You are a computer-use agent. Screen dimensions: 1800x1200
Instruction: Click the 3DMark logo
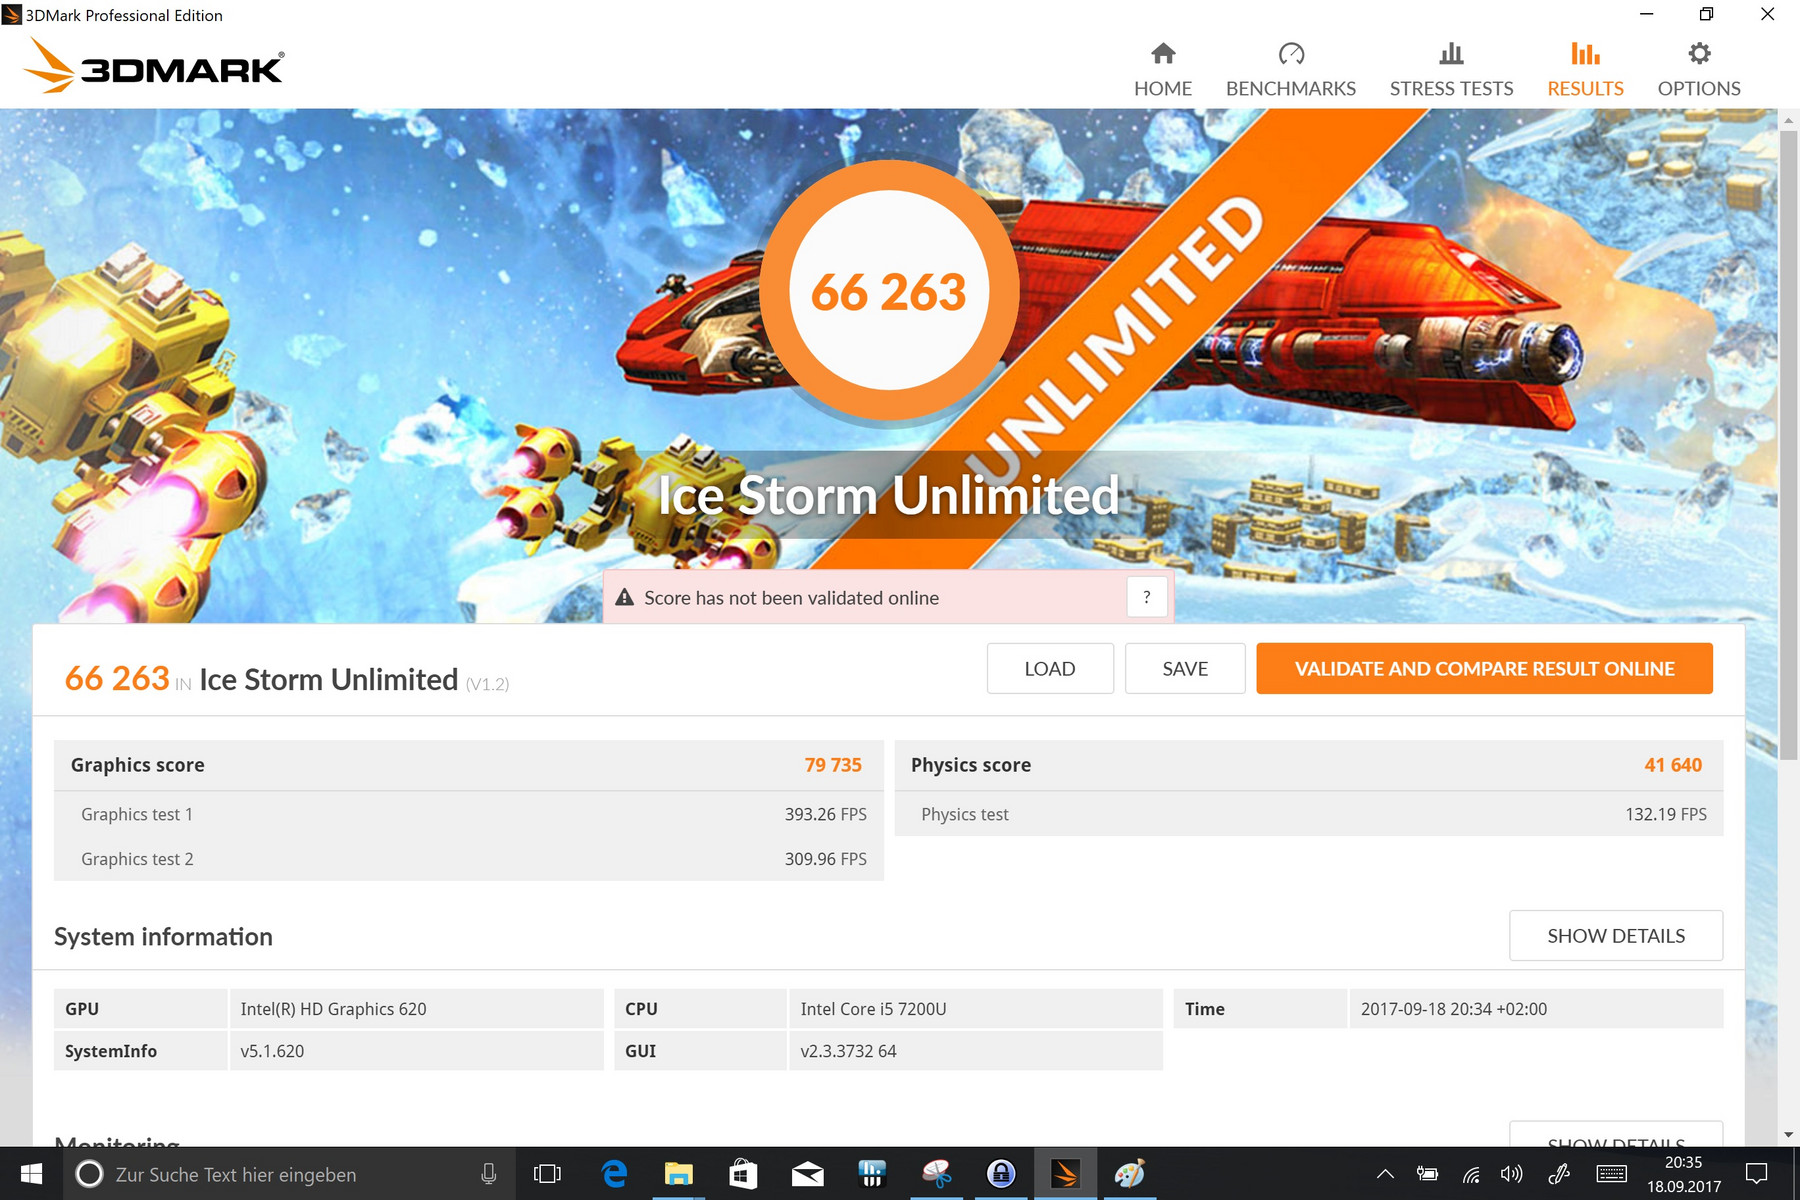pyautogui.click(x=154, y=67)
